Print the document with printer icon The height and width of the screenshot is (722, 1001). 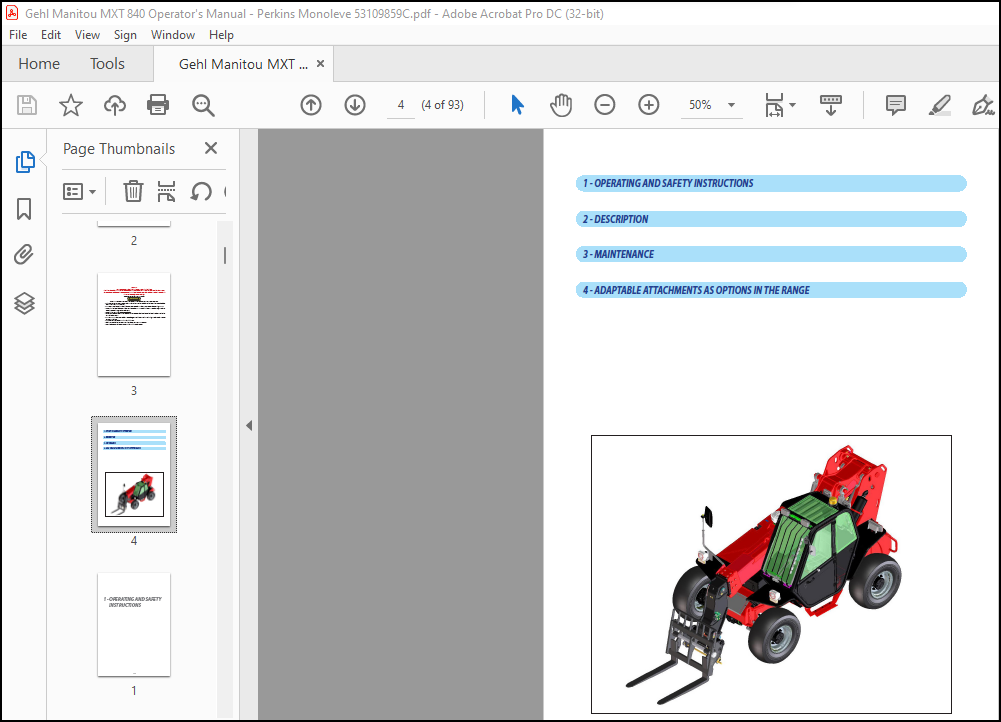click(158, 105)
